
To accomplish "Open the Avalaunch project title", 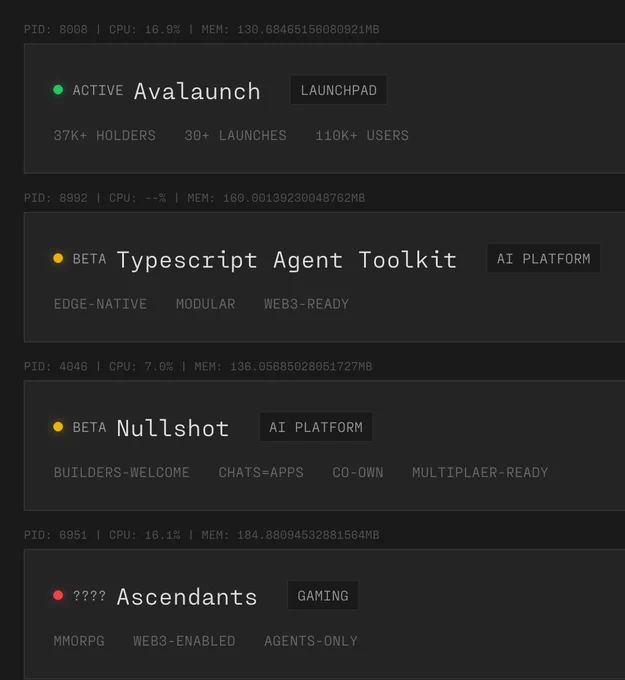I will pyautogui.click(x=197, y=91).
